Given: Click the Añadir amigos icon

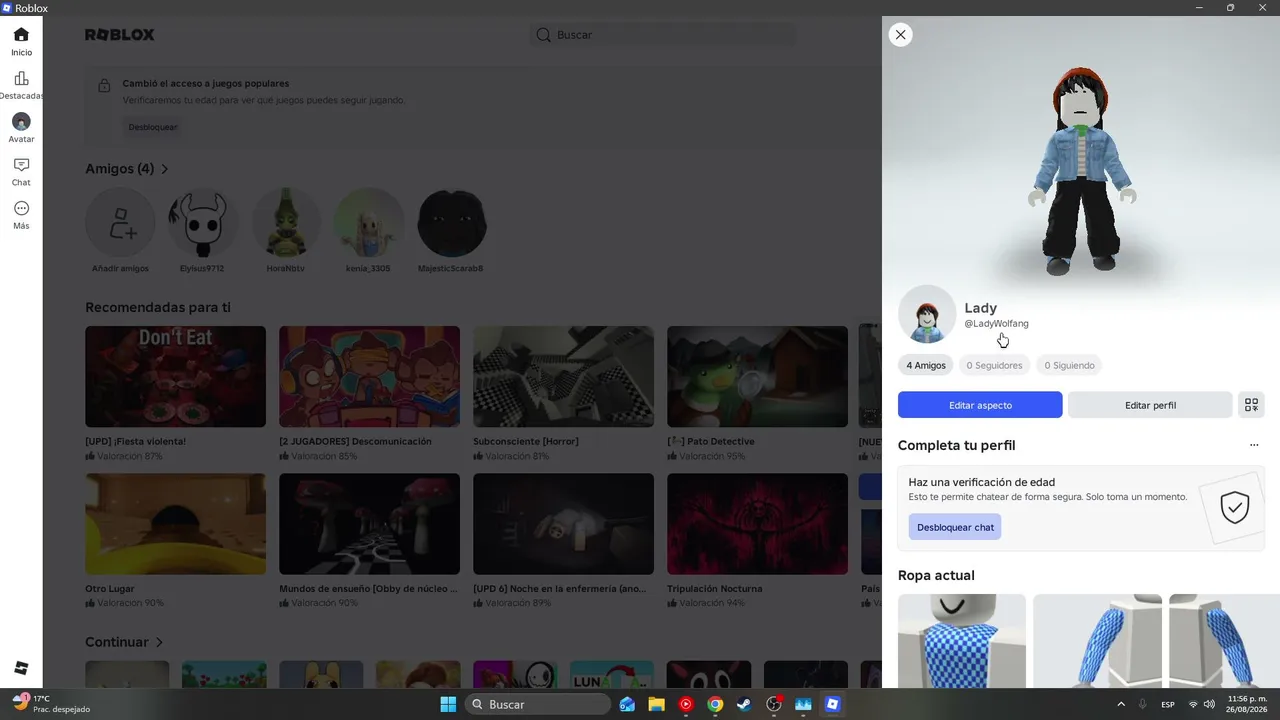Looking at the screenshot, I should 120,223.
